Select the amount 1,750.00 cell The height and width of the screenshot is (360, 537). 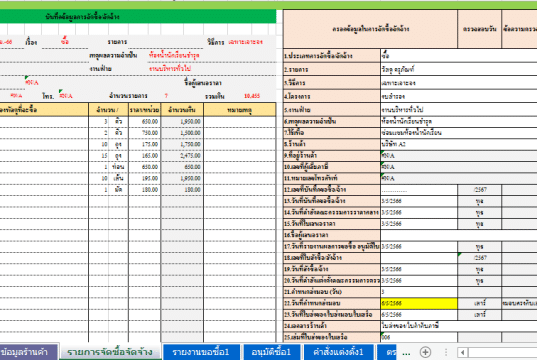tap(182, 144)
